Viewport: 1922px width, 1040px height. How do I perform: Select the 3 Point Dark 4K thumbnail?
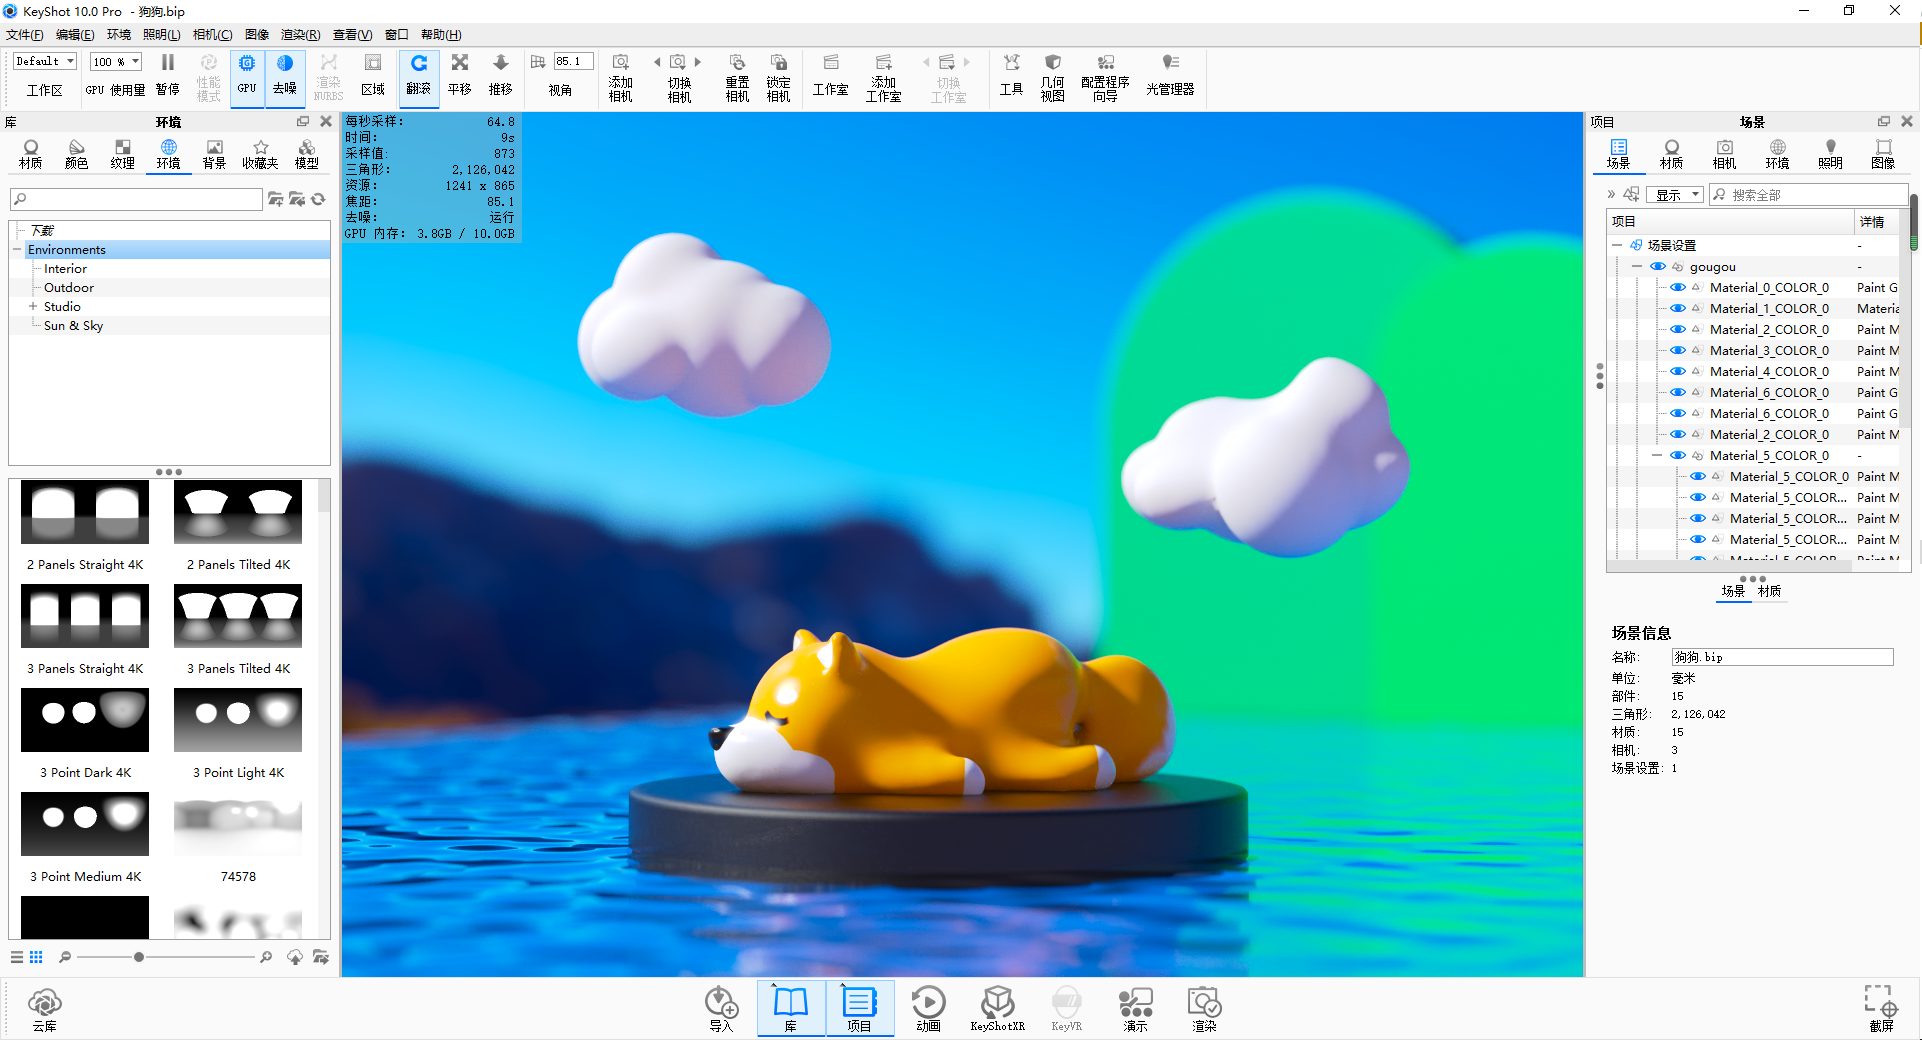(84, 720)
